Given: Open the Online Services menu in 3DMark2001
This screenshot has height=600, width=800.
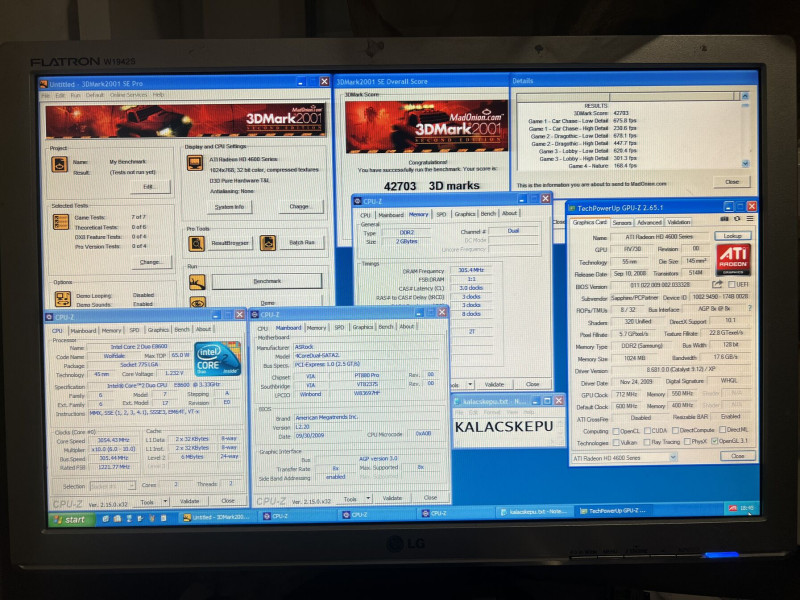Looking at the screenshot, I should pos(128,95).
